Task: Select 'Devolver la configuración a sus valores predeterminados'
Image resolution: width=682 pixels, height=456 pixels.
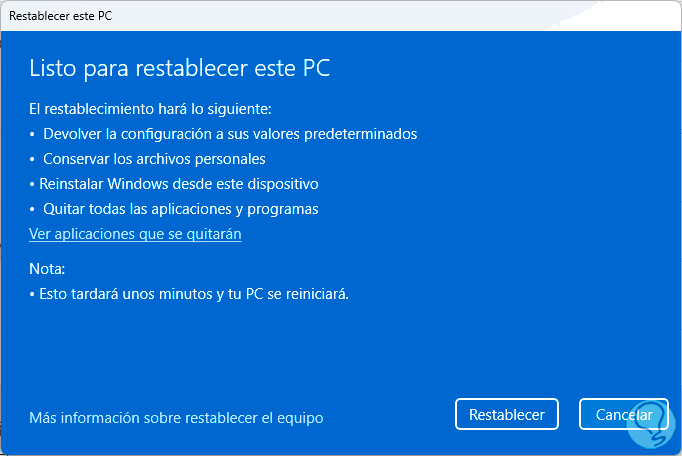Action: coord(230,133)
